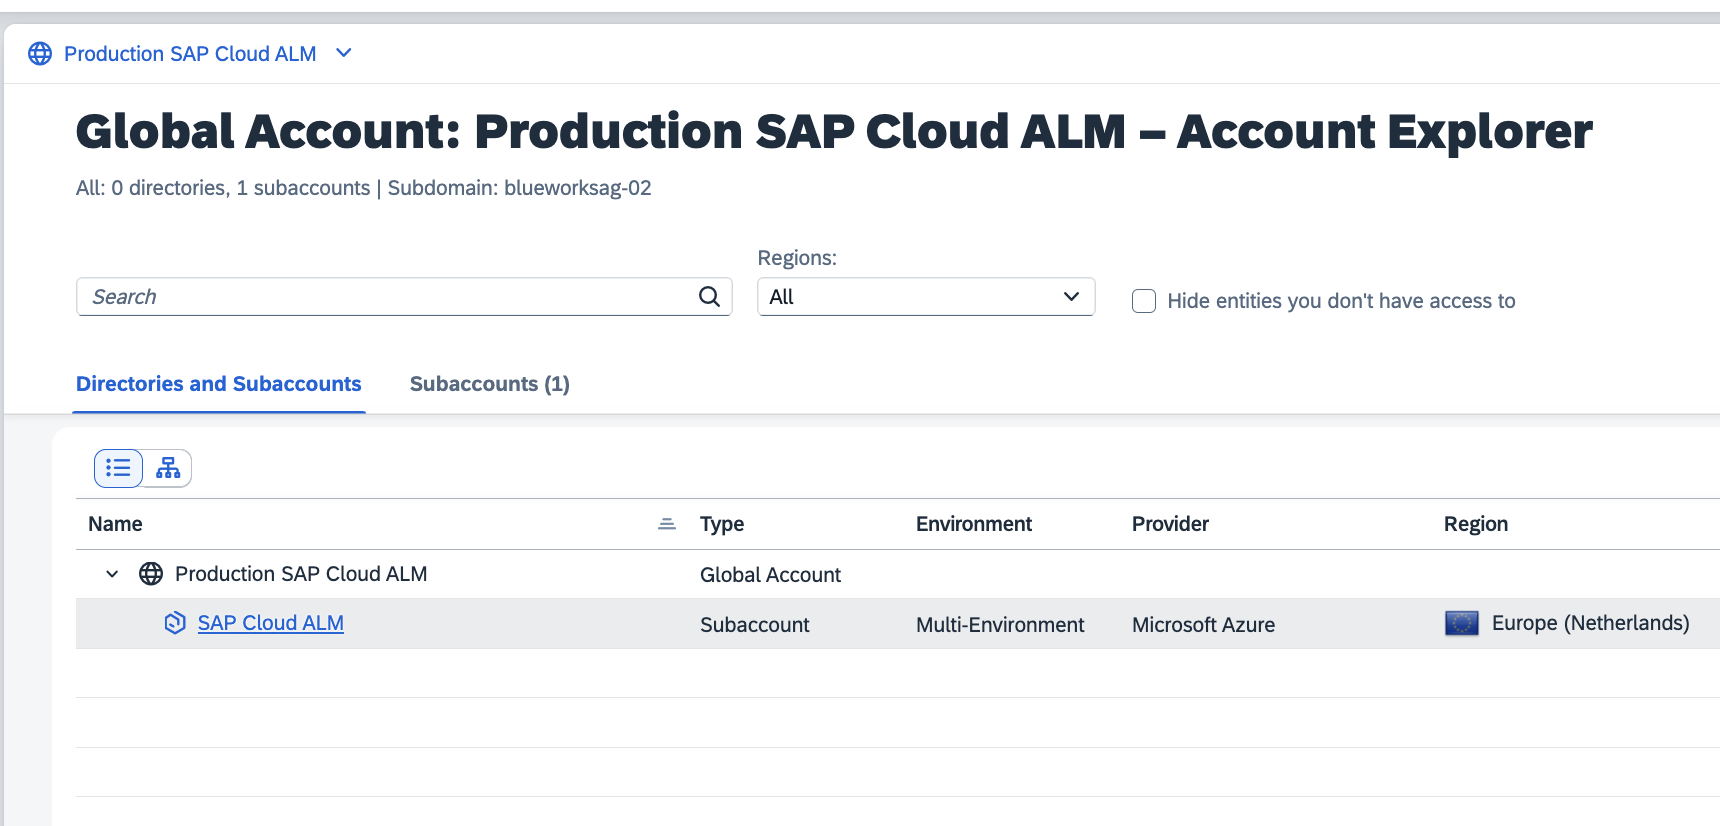Collapse the Production SAP Cloud ALM row
Image resolution: width=1720 pixels, height=826 pixels.
pyautogui.click(x=112, y=574)
